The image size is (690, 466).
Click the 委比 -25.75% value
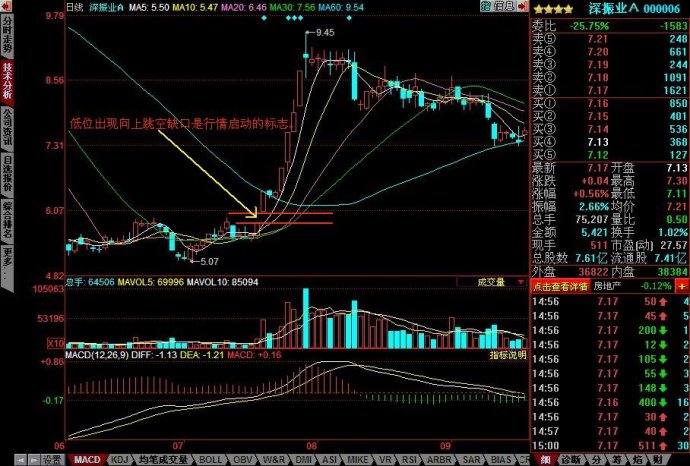(589, 26)
